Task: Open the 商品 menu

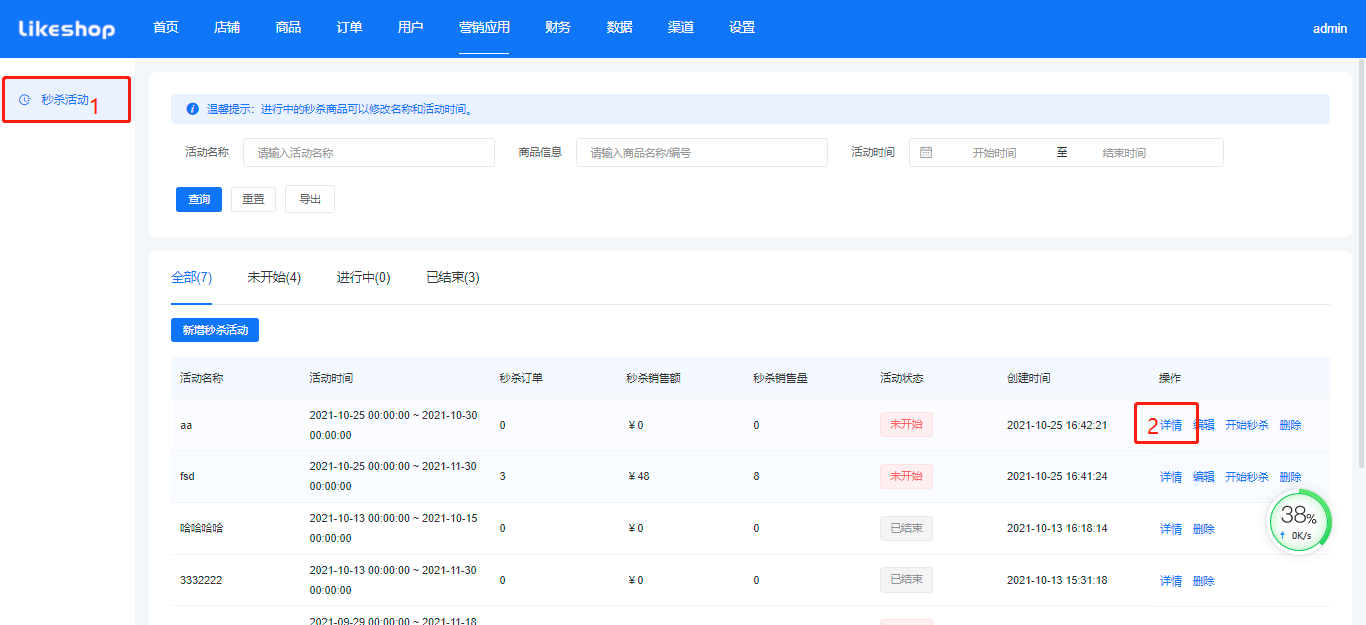Action: [288, 28]
